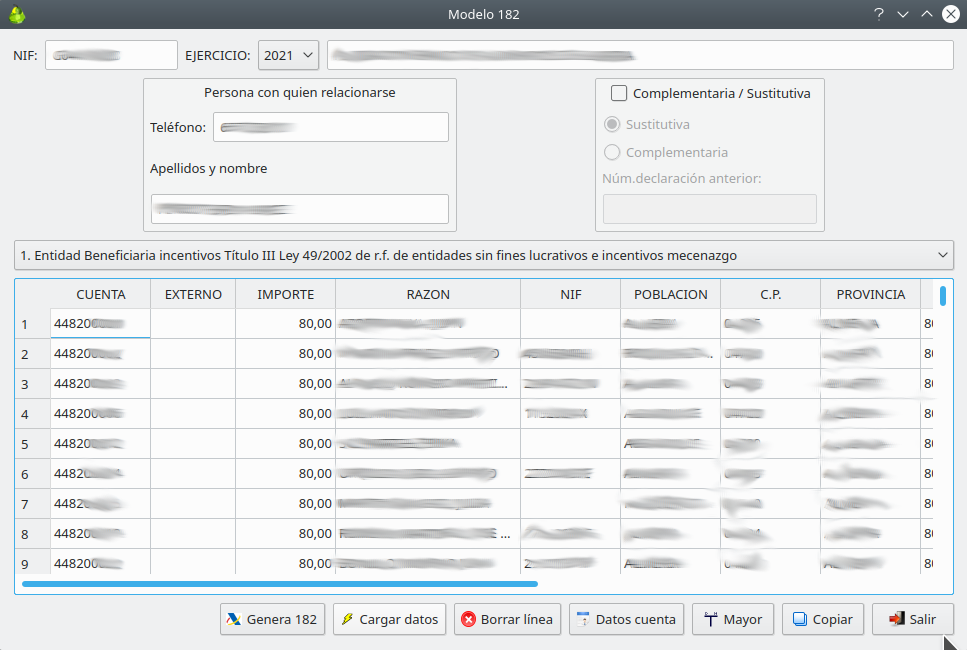Image resolution: width=967 pixels, height=650 pixels.
Task: Click the C.P. column header
Action: pos(770,294)
